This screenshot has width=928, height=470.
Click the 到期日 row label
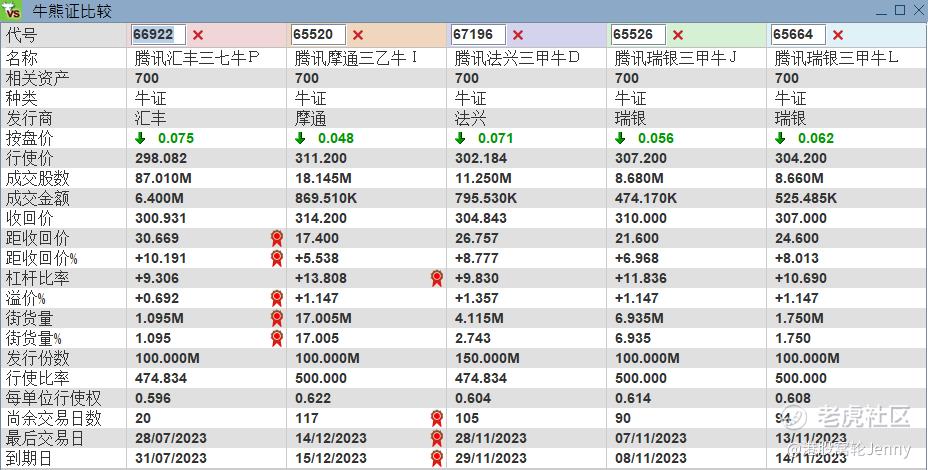[29, 459]
